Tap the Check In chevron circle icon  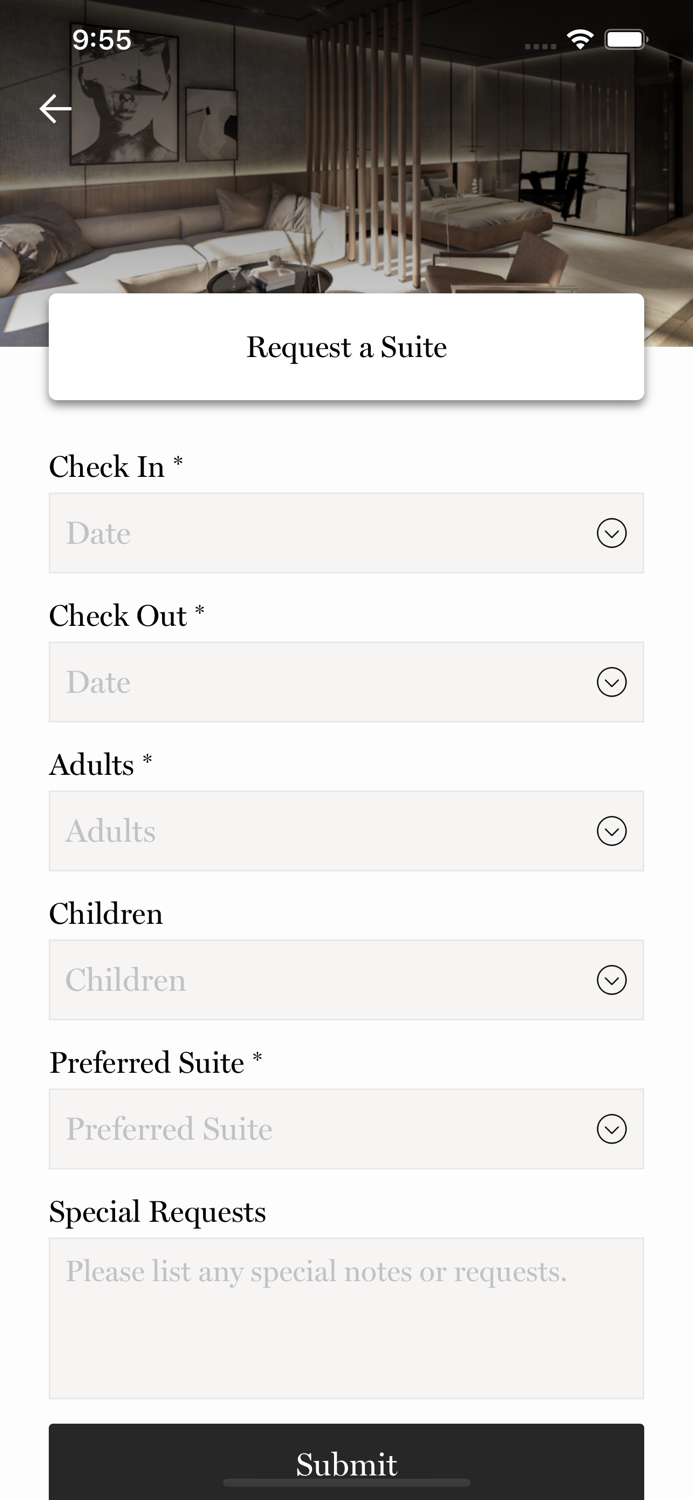611,533
